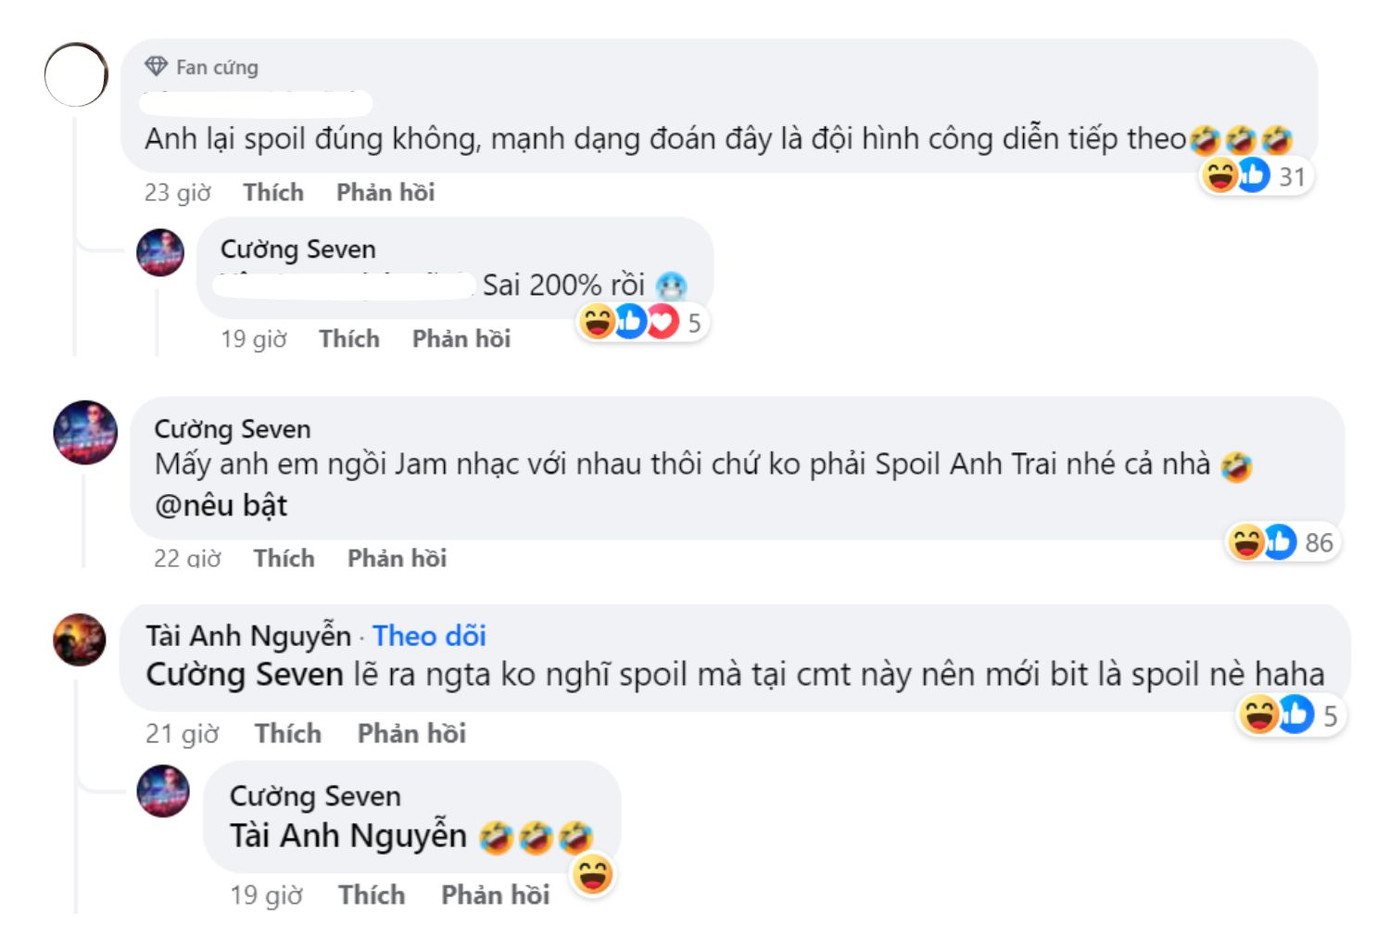Click the heart reaction icon on Cường Seven's reply
This screenshot has width=1390, height=927.
click(660, 322)
